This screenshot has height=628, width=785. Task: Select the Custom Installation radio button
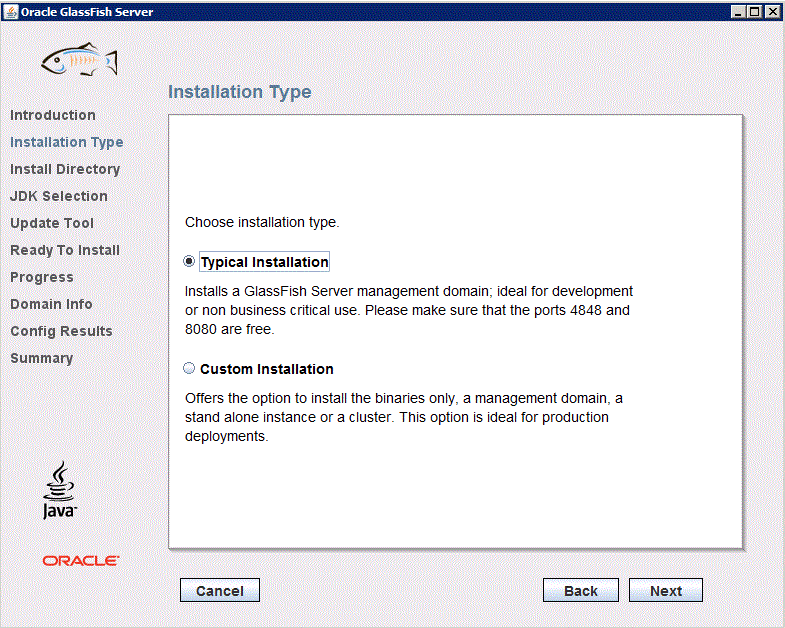(x=189, y=369)
